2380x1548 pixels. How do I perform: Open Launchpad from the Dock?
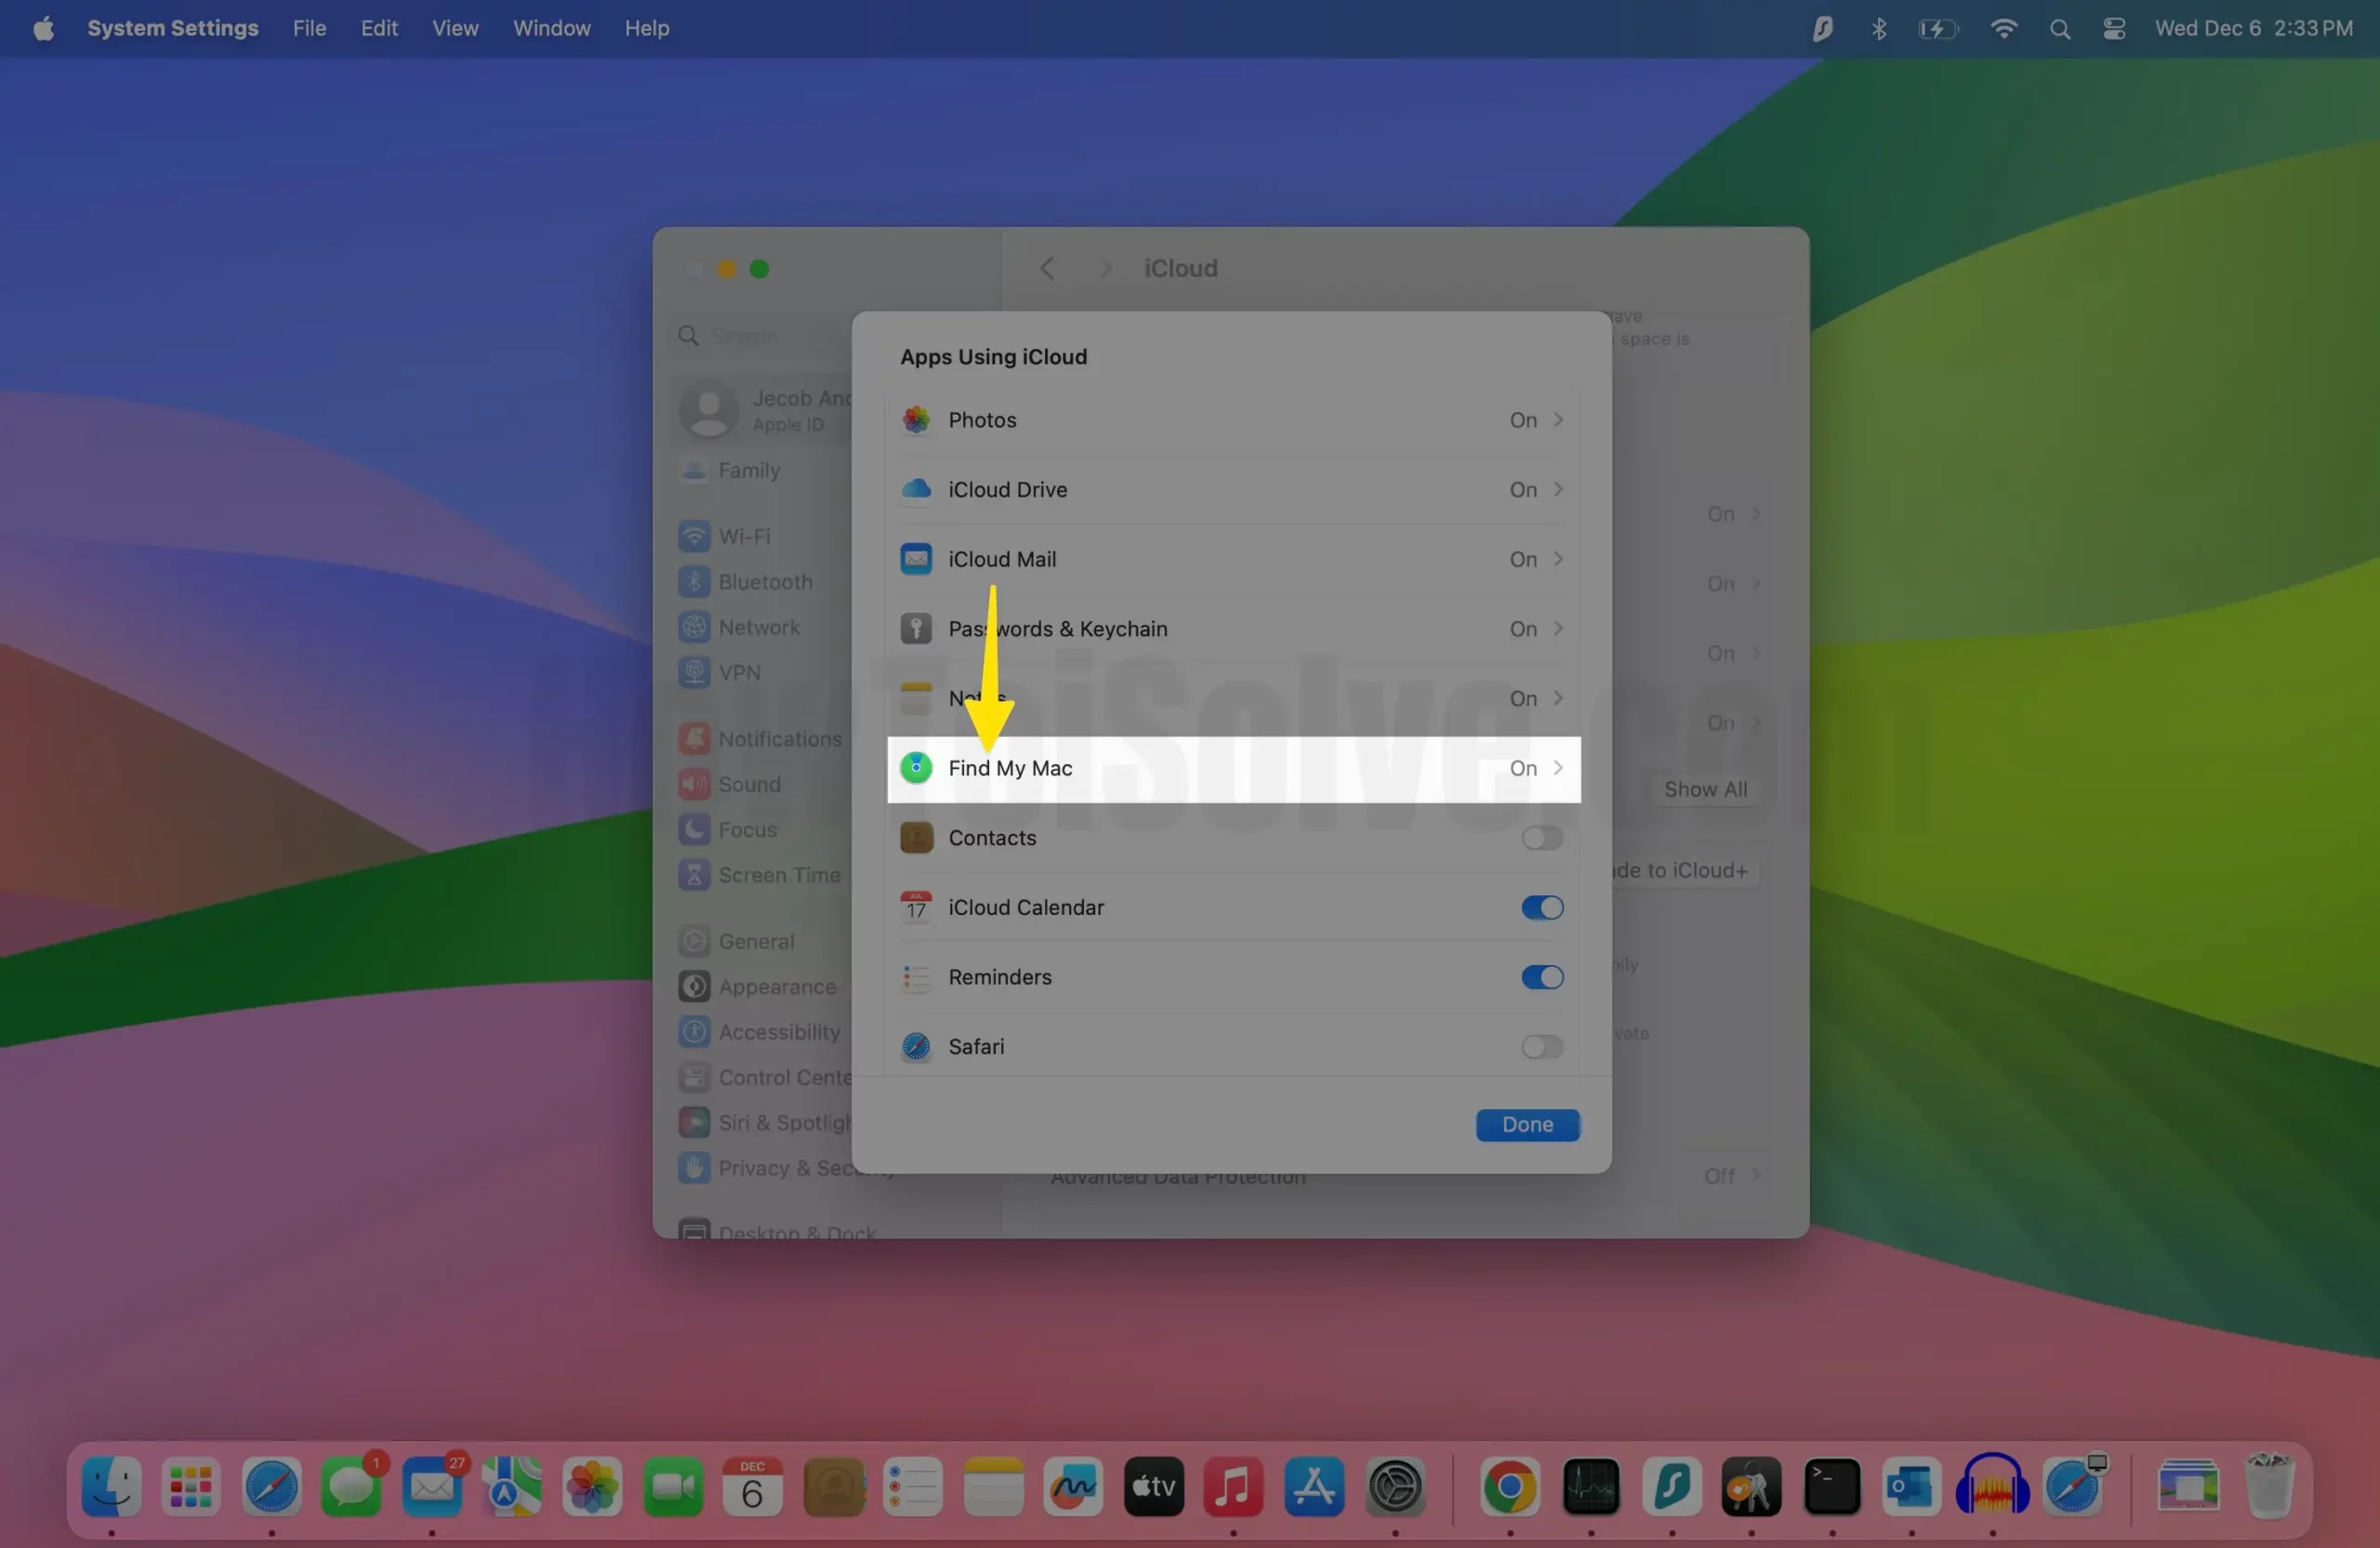click(x=191, y=1487)
